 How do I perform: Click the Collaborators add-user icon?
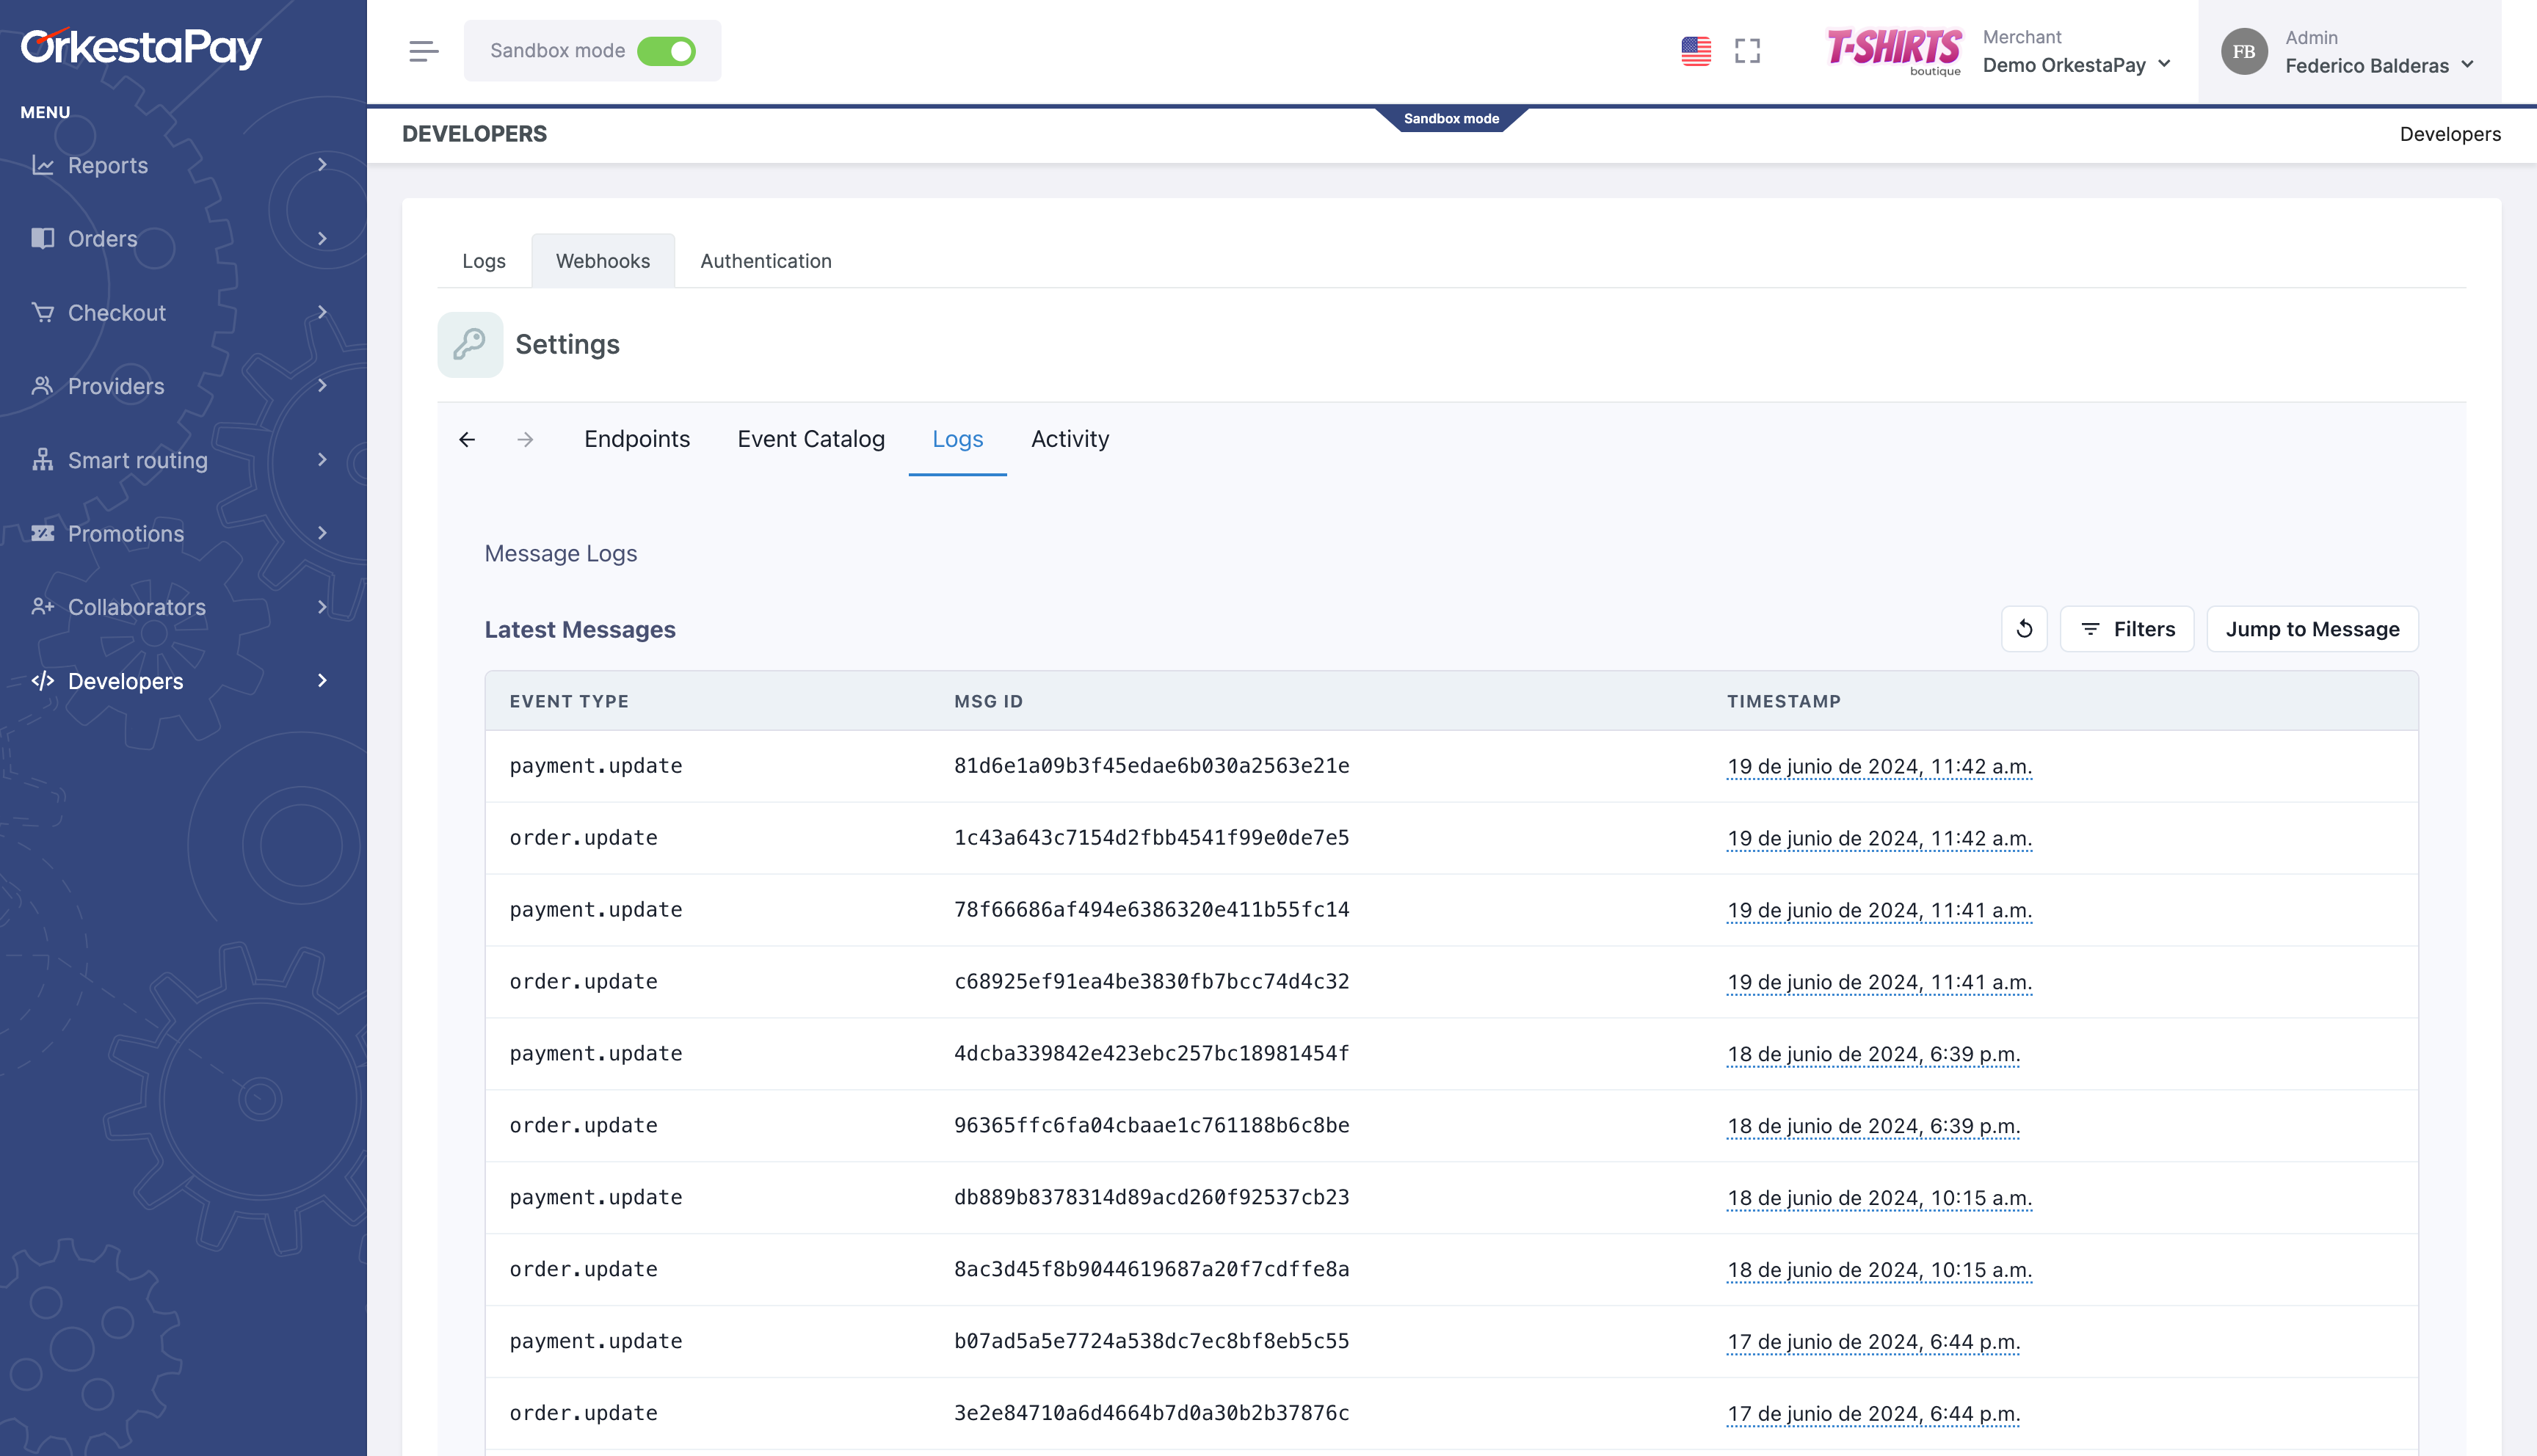[x=42, y=607]
